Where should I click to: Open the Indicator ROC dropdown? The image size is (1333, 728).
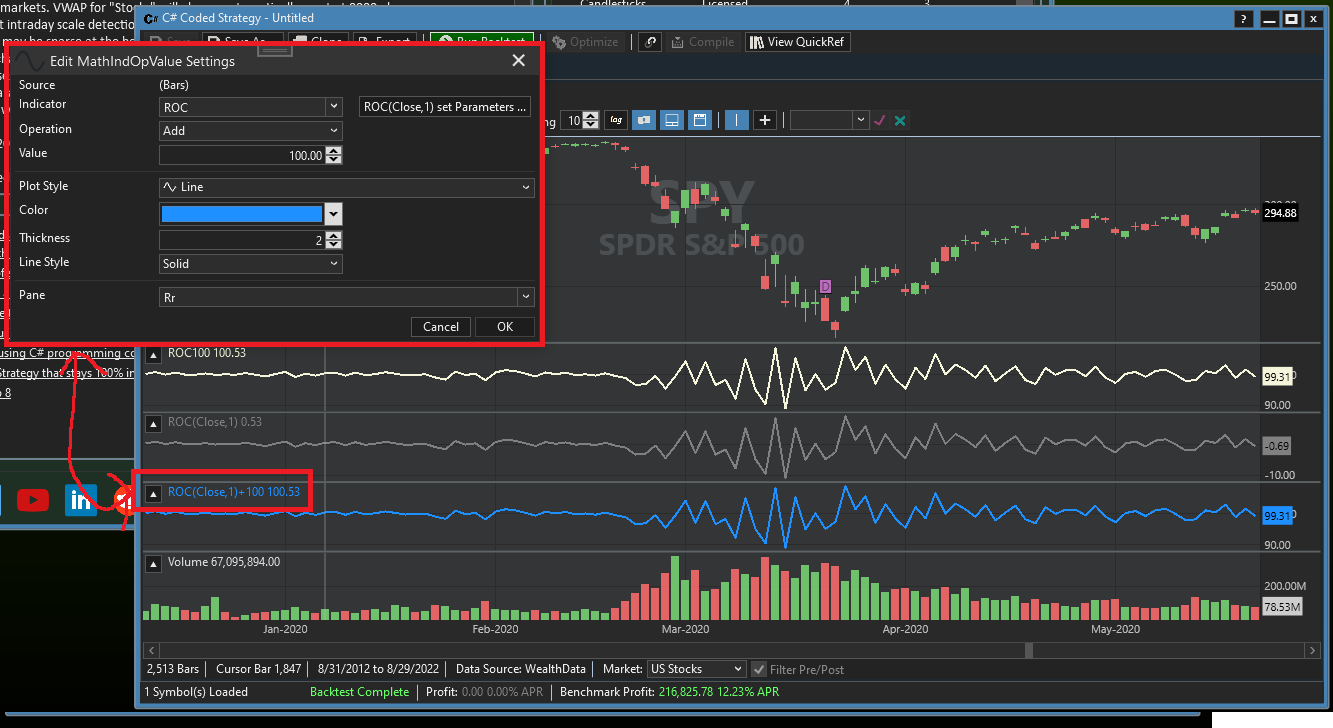pyautogui.click(x=251, y=107)
